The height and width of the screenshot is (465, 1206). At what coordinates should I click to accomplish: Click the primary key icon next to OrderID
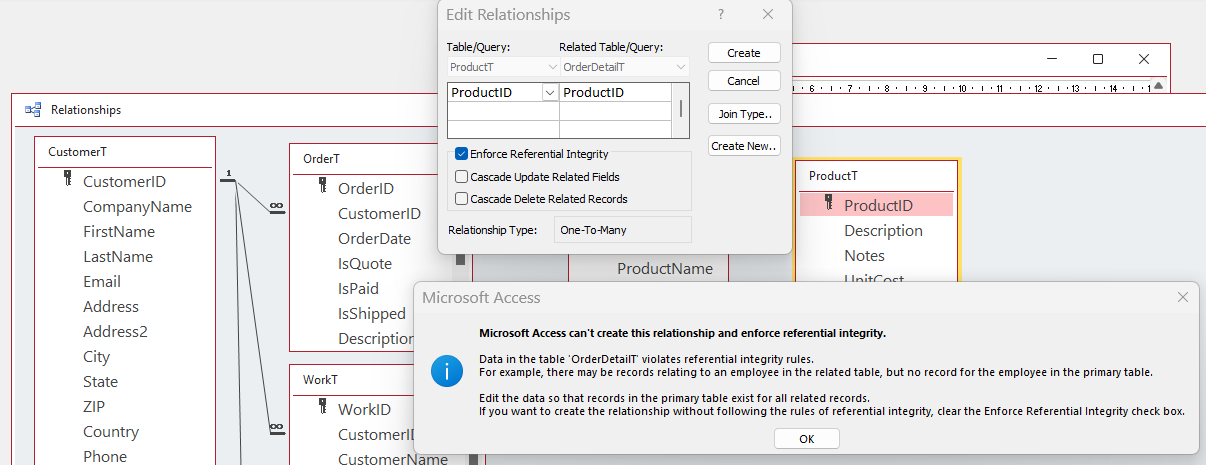(323, 187)
